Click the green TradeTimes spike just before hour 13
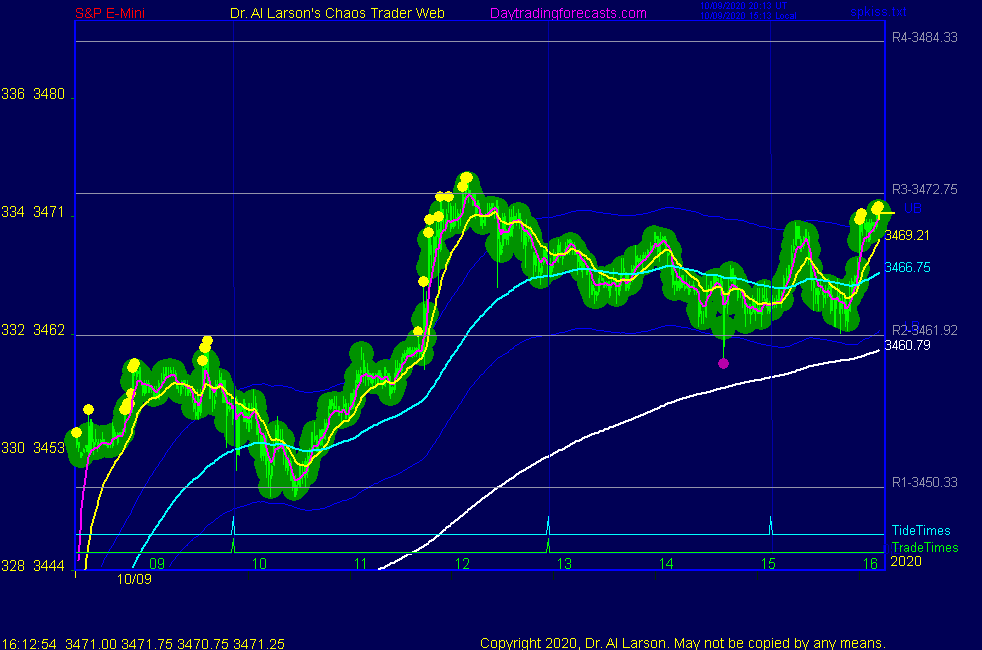Viewport: 982px width, 650px height. (549, 545)
